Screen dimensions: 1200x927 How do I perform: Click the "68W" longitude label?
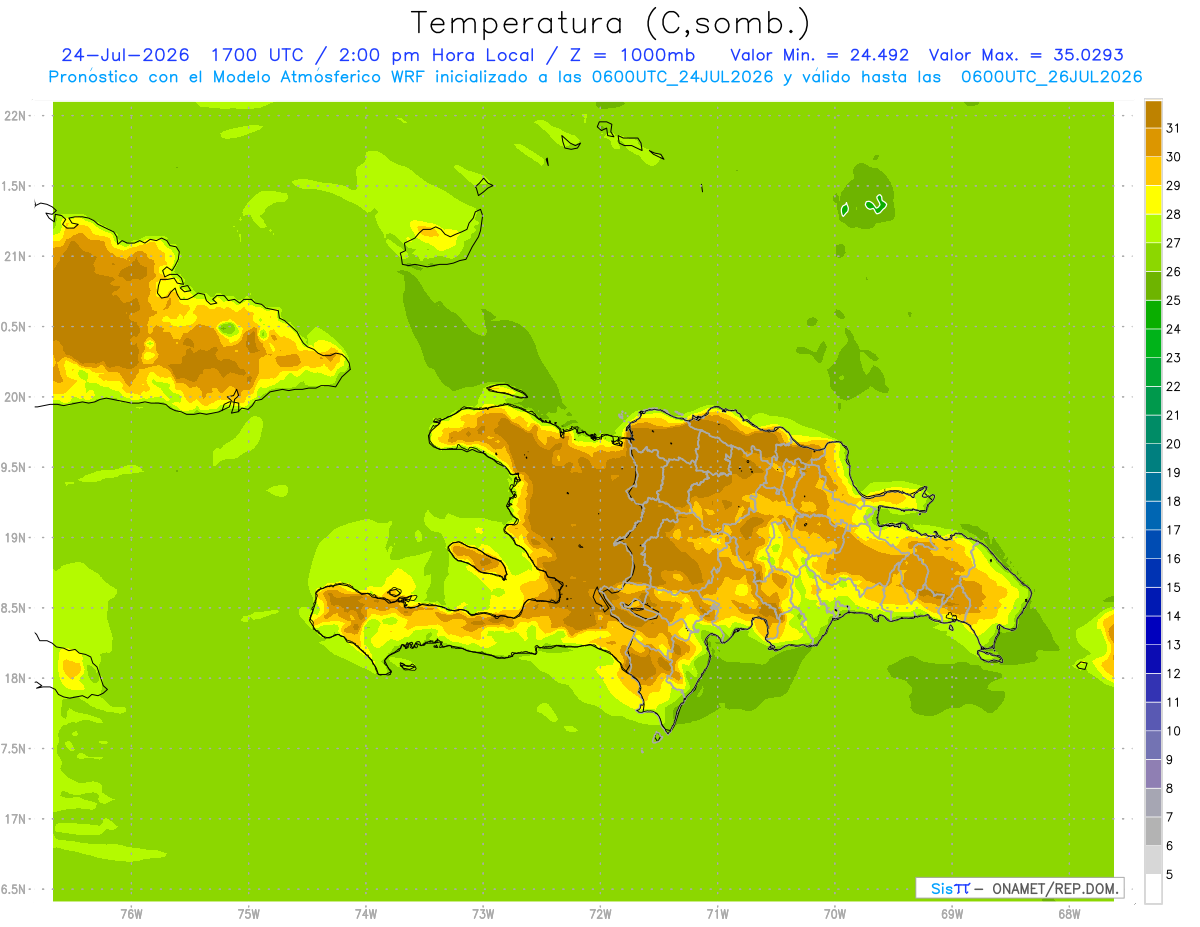pos(1069,914)
